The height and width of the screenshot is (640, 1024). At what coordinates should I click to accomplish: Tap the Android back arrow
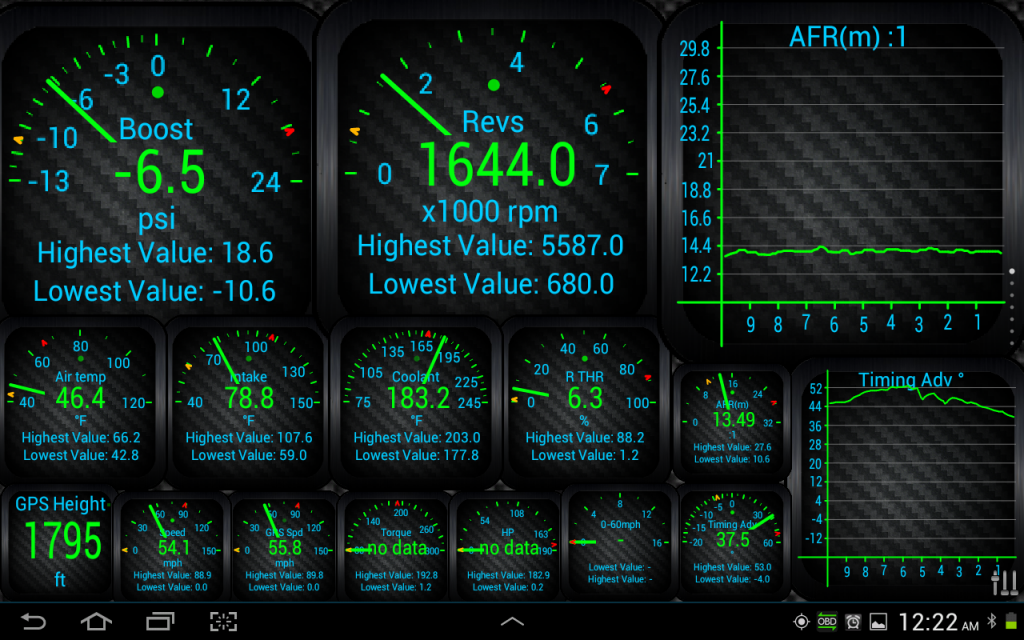(x=33, y=622)
